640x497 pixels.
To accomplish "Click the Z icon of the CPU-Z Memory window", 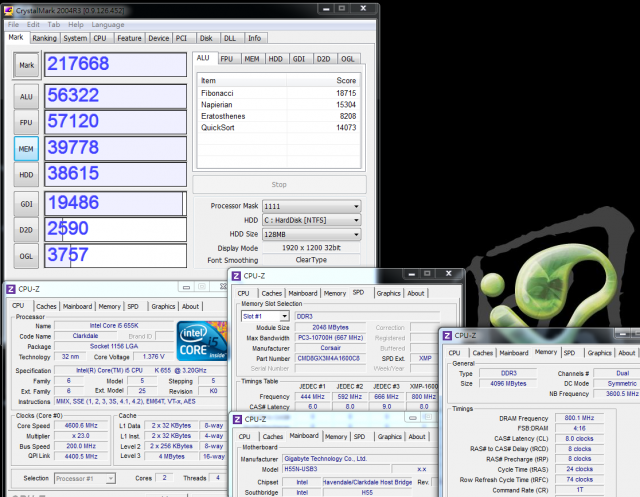I will pos(447,335).
